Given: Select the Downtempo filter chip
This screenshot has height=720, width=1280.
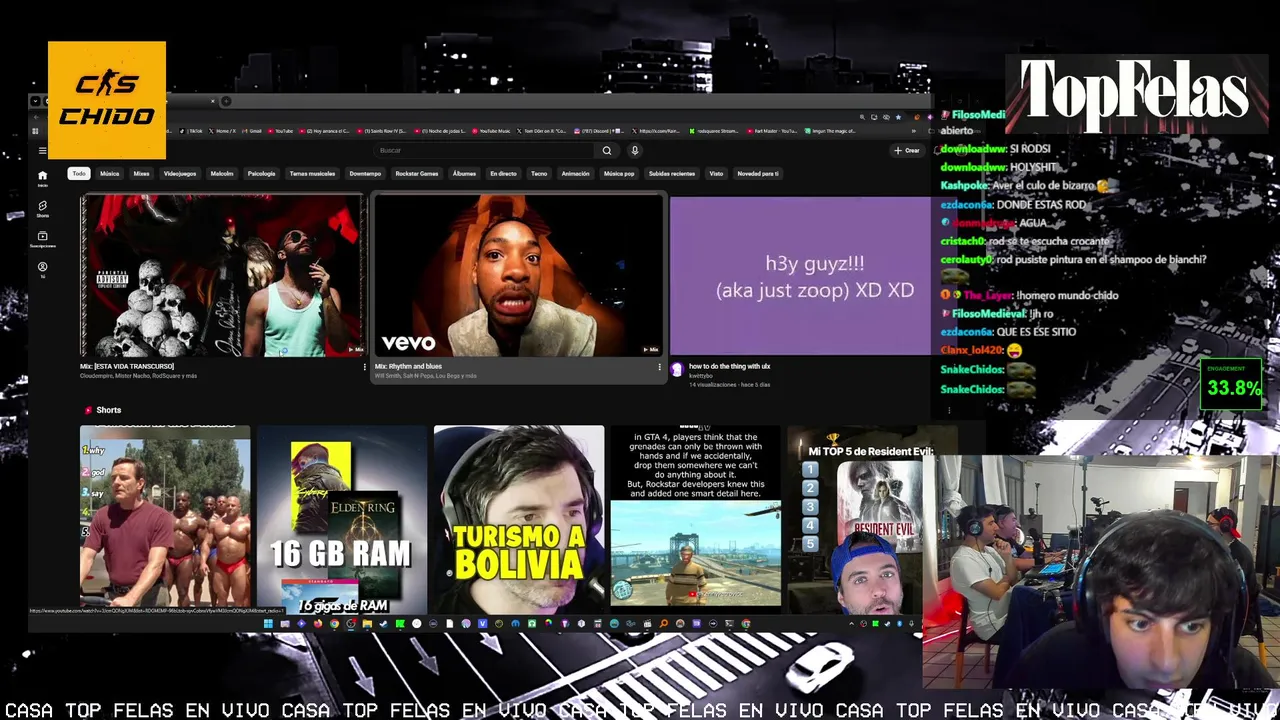Looking at the screenshot, I should coord(365,173).
